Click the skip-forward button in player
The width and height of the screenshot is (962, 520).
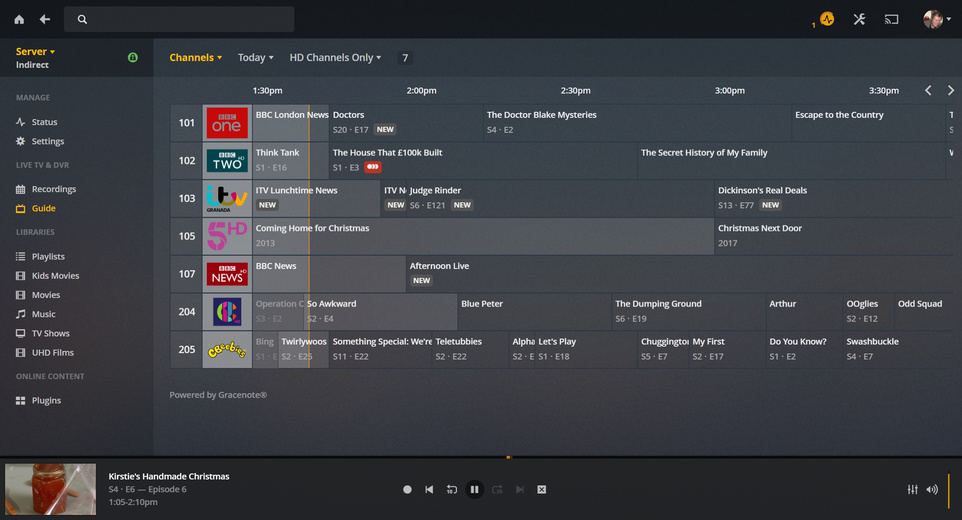[x=497, y=489]
